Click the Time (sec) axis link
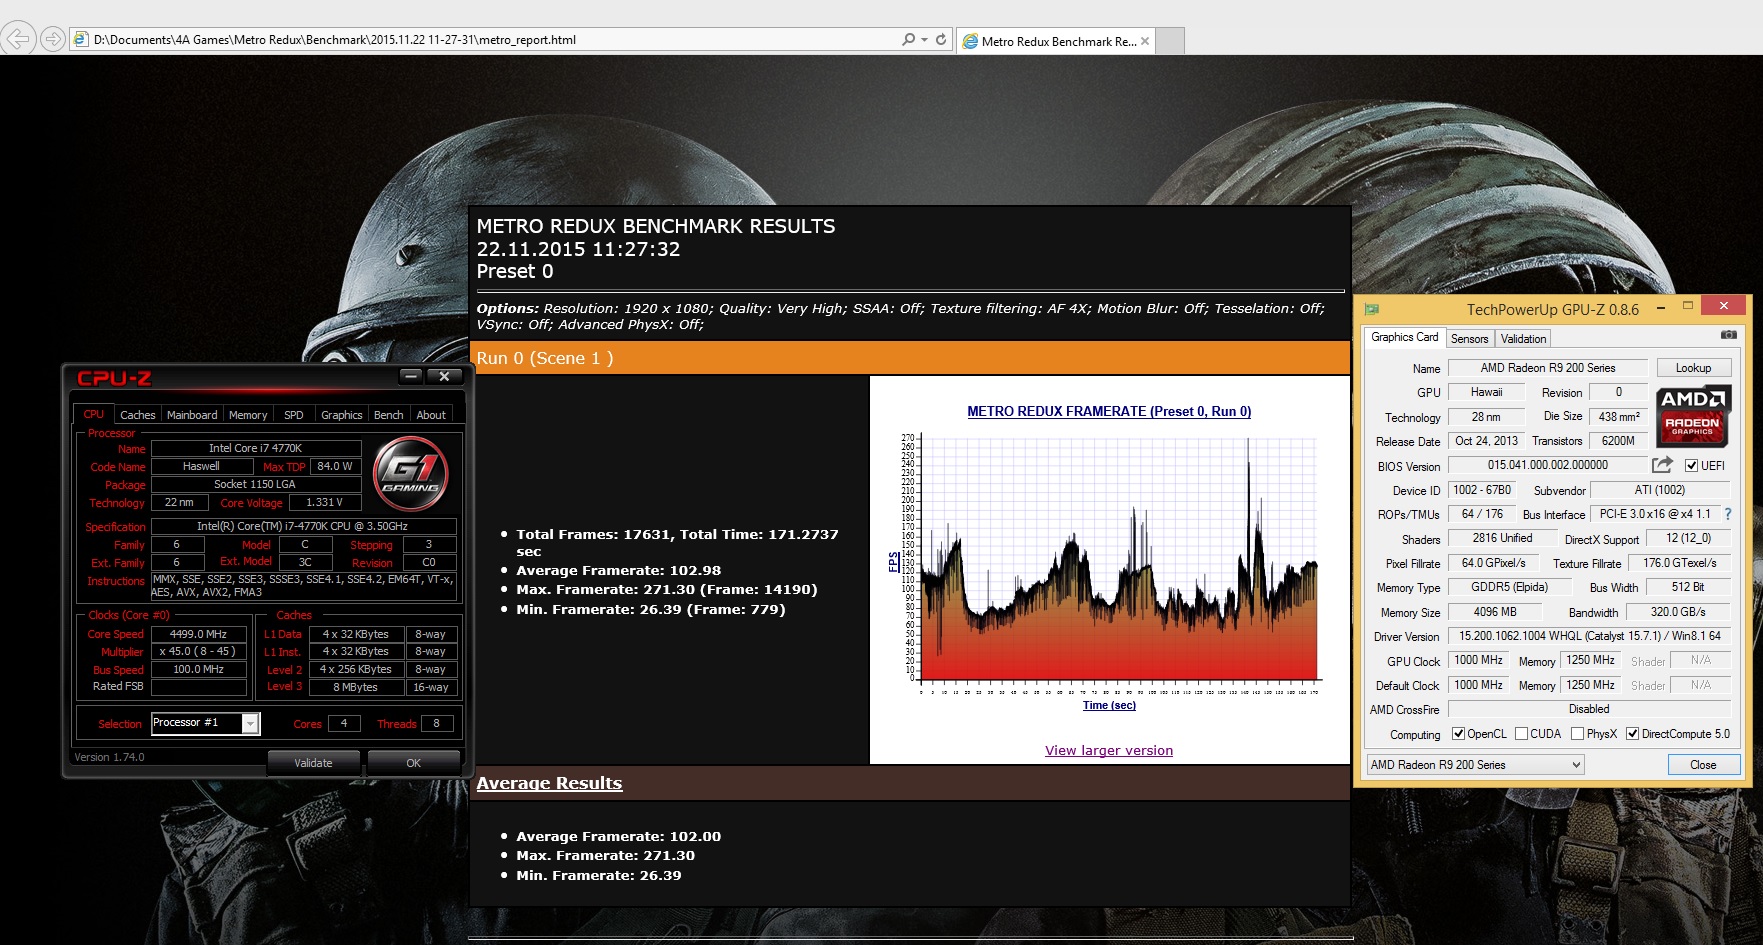Image resolution: width=1763 pixels, height=945 pixels. [x=1109, y=705]
